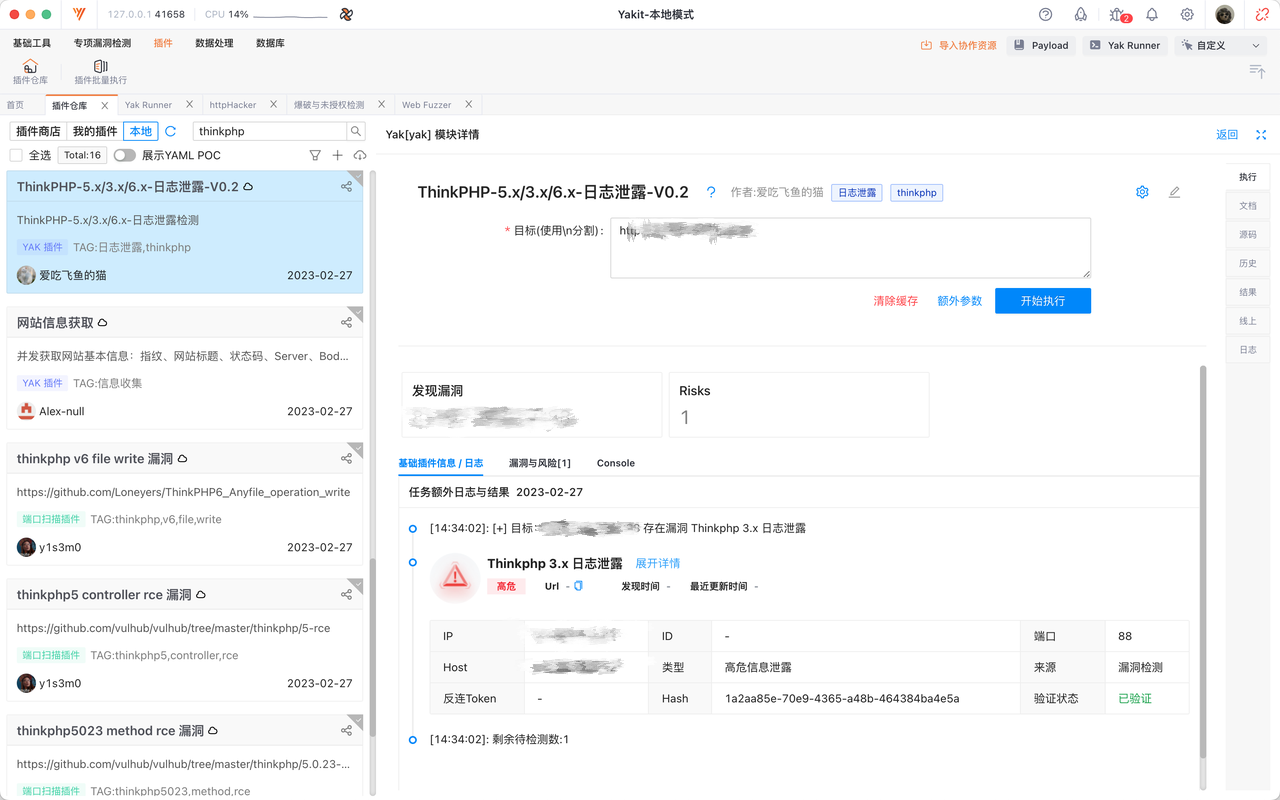Image resolution: width=1280 pixels, height=800 pixels.
Task: Open the 数据库 menu
Action: pos(270,43)
